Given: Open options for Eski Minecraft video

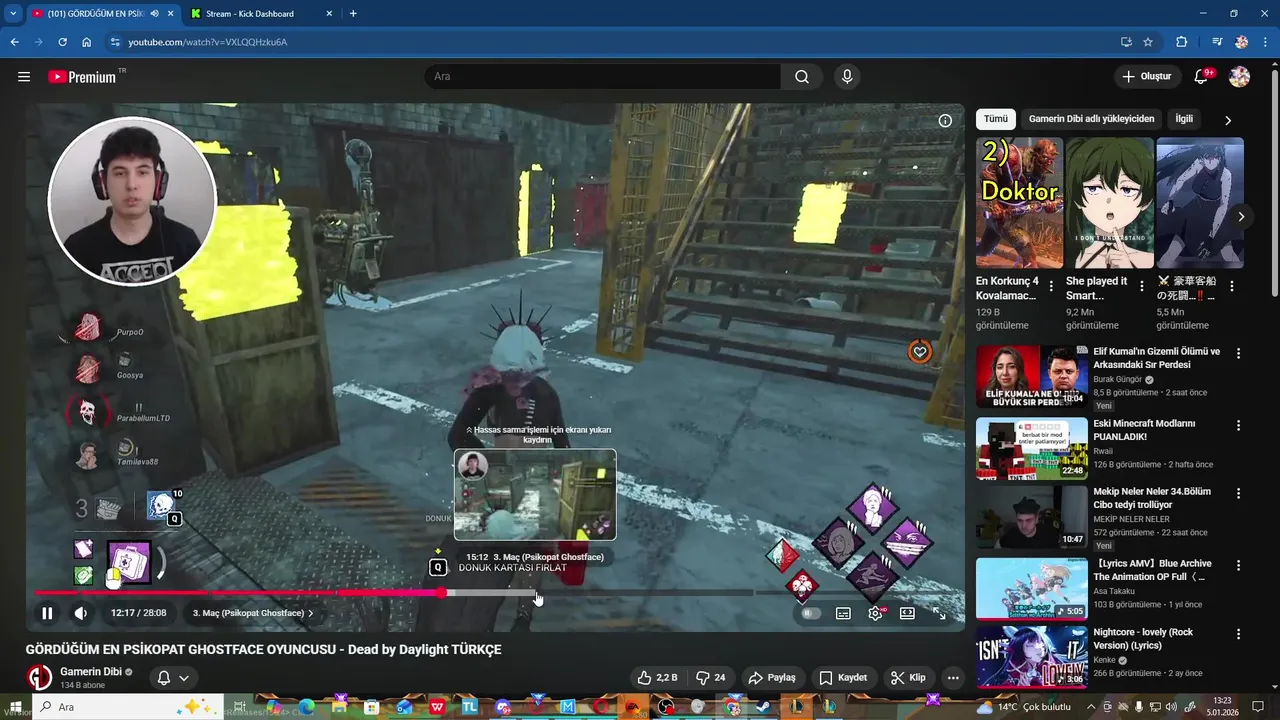Looking at the screenshot, I should pos(1239,425).
